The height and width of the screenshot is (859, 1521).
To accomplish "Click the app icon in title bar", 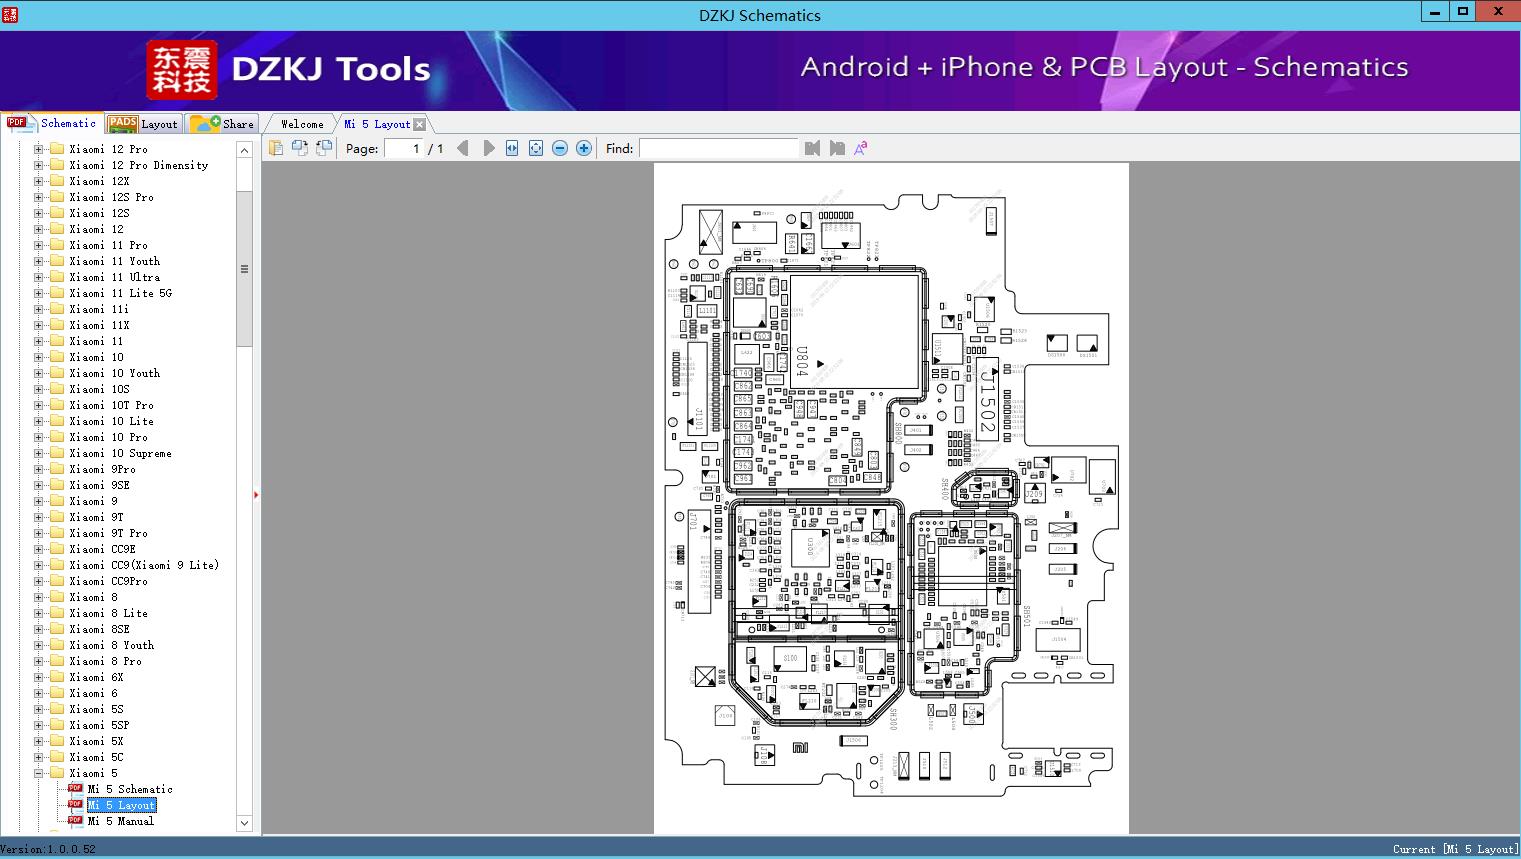I will [10, 14].
